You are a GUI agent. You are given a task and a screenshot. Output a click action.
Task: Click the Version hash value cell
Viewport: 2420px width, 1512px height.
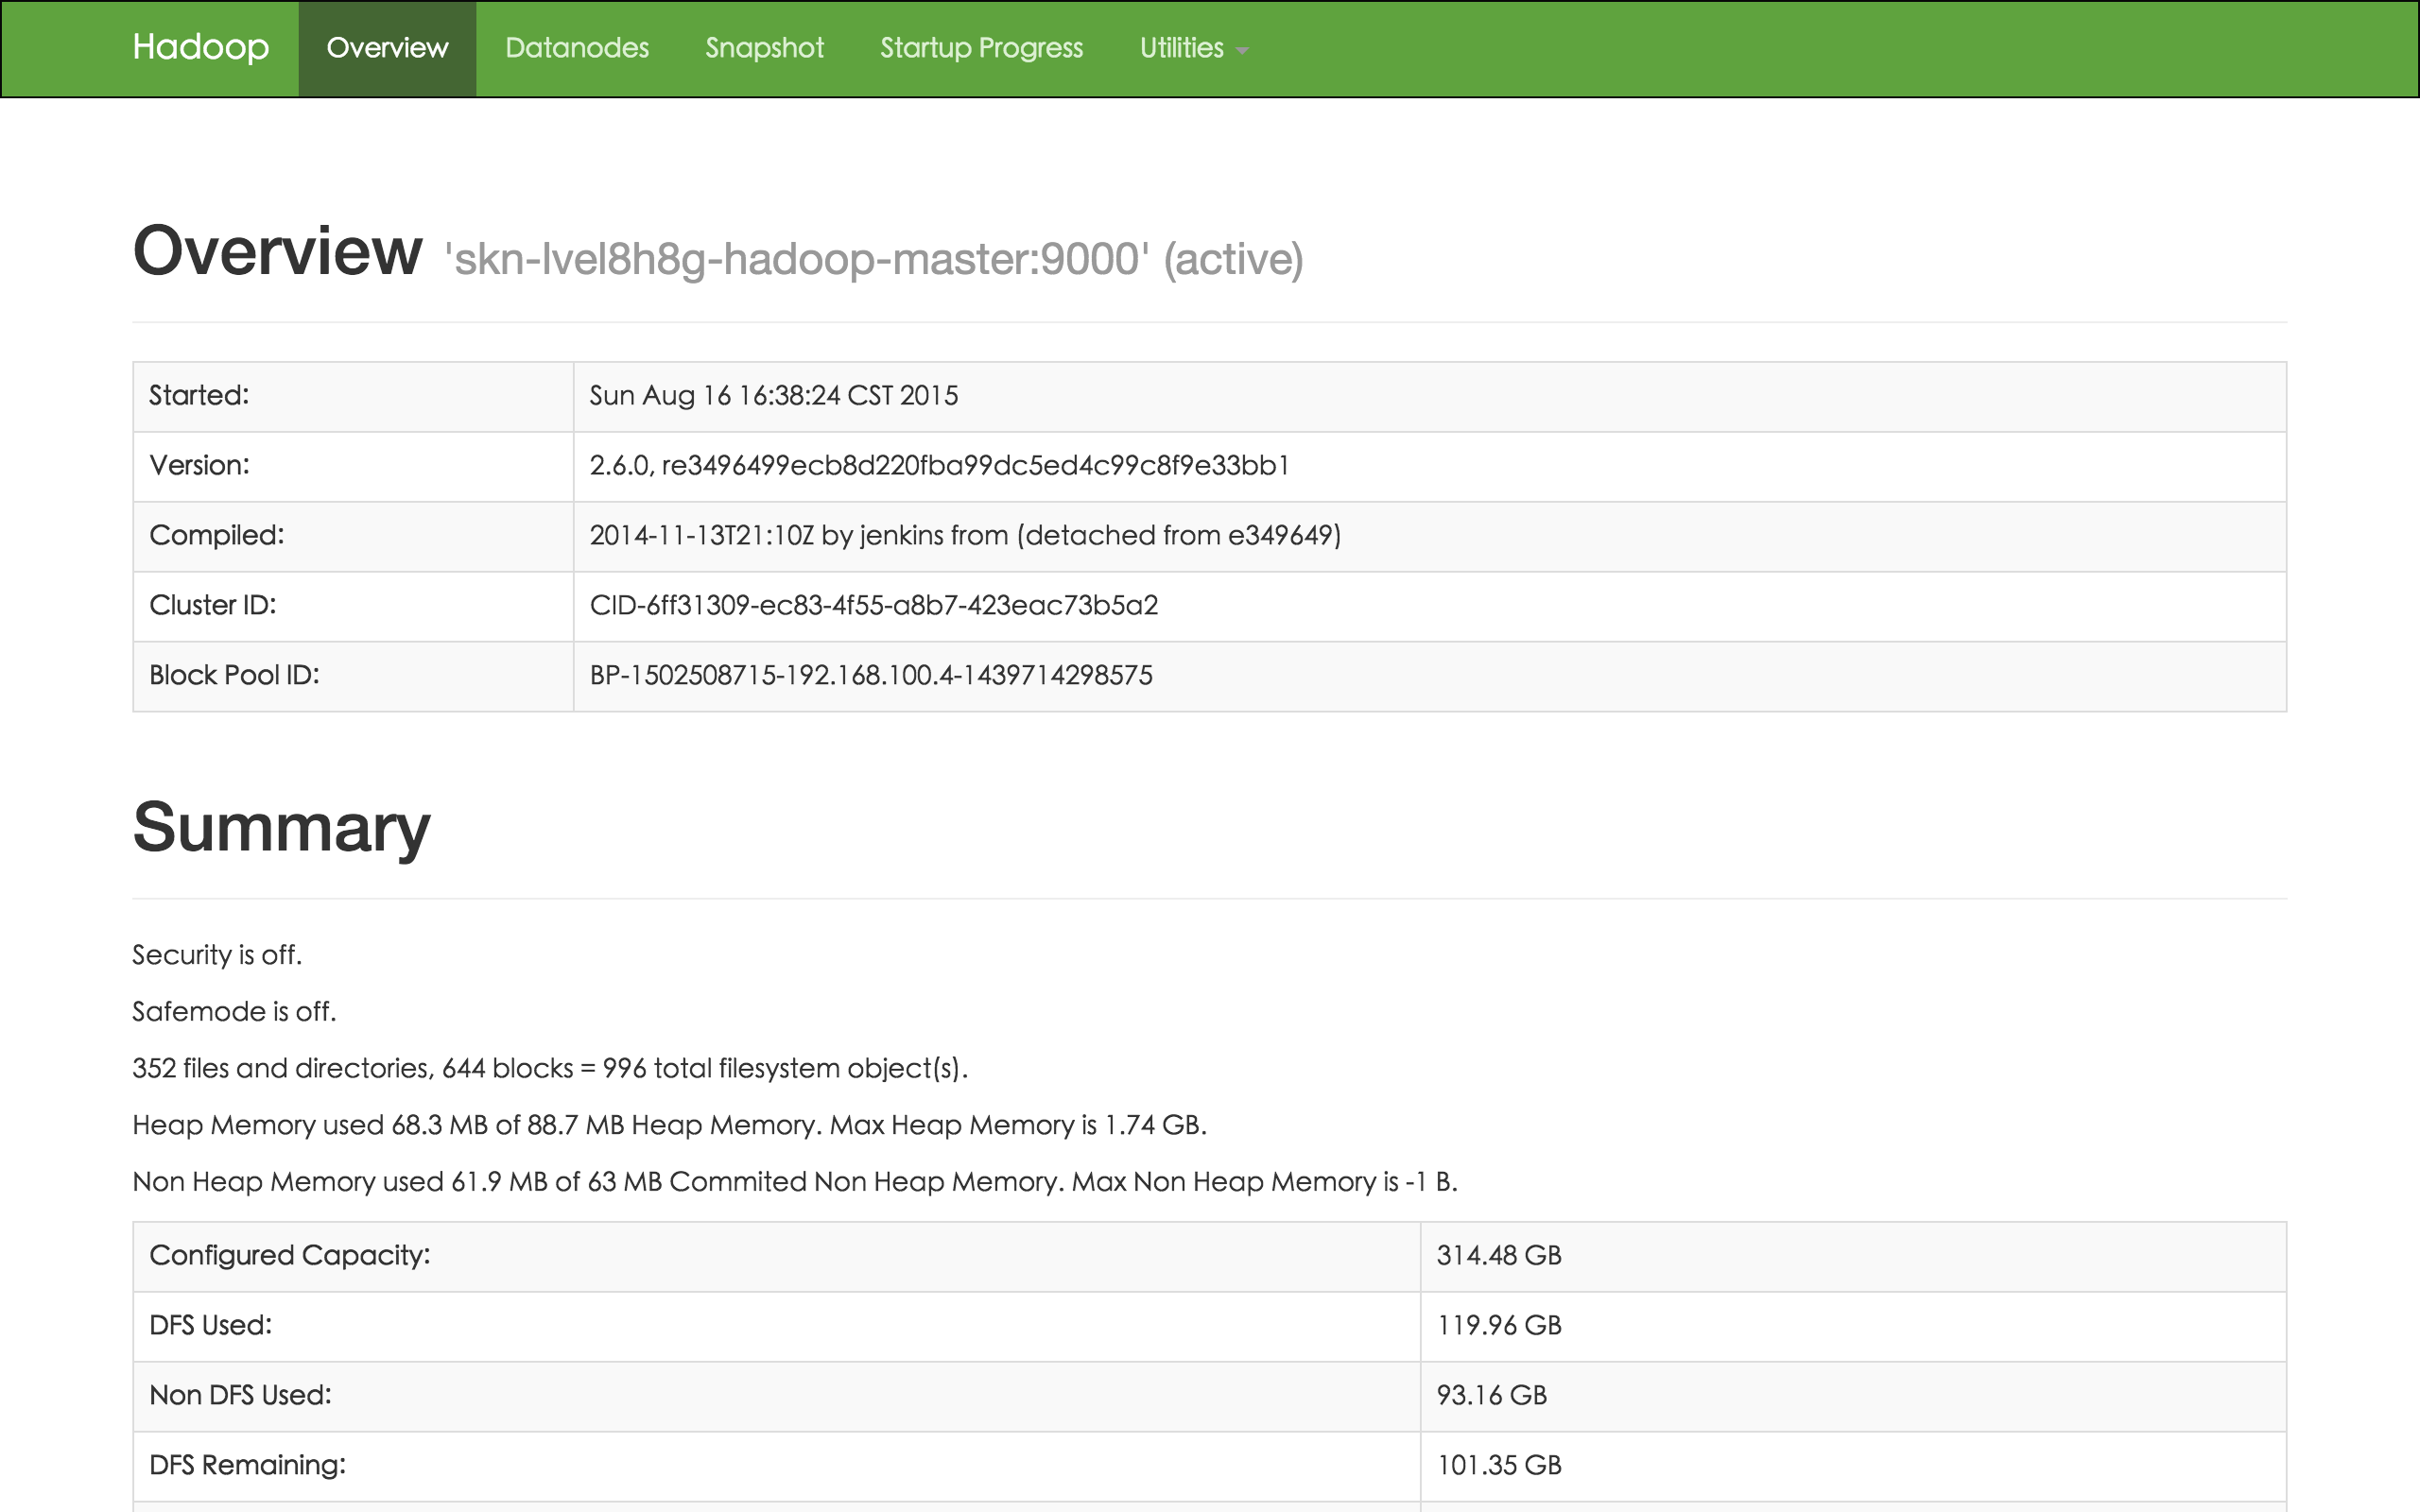[x=939, y=466]
